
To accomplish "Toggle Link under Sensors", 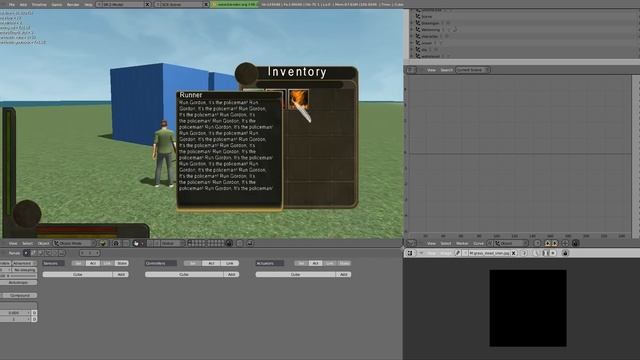I will 107,263.
